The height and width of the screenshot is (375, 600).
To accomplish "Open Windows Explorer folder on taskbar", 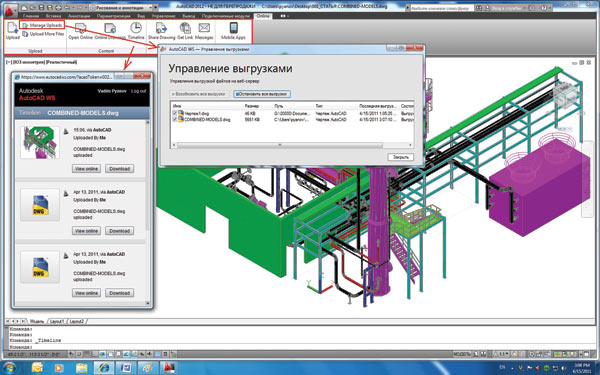I will [x=81, y=368].
